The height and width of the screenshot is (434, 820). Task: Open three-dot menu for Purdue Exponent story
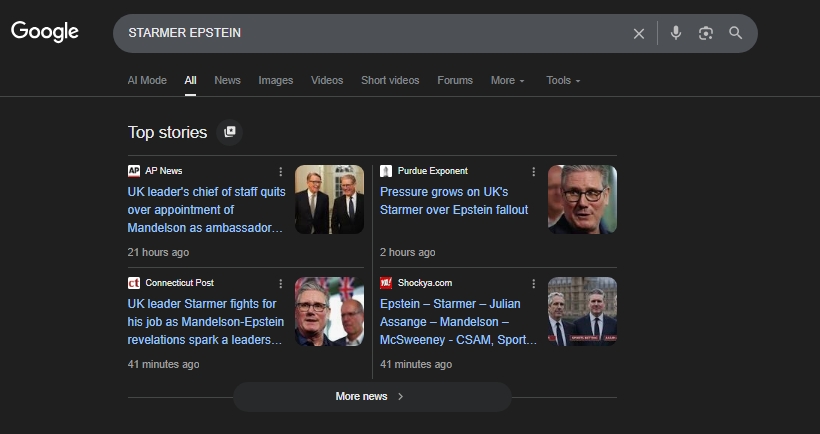pos(534,171)
